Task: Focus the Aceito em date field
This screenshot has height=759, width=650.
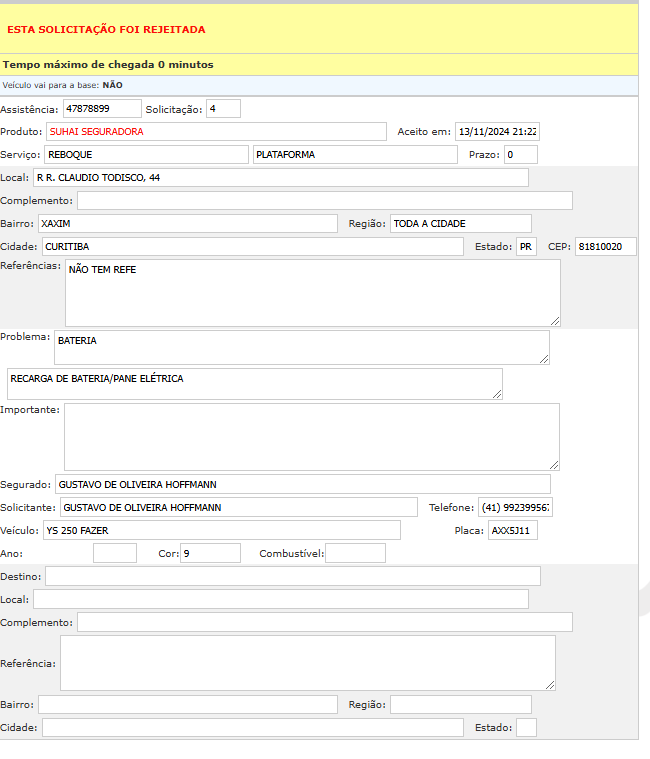Action: point(497,131)
